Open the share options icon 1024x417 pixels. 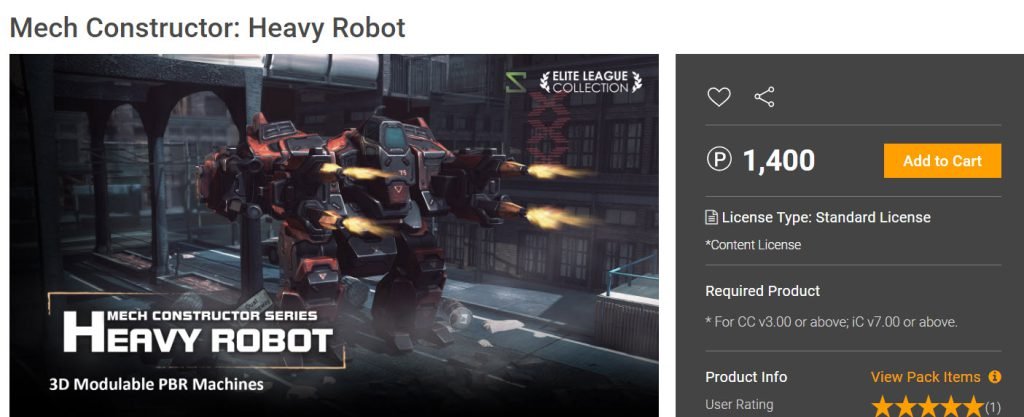(x=764, y=97)
